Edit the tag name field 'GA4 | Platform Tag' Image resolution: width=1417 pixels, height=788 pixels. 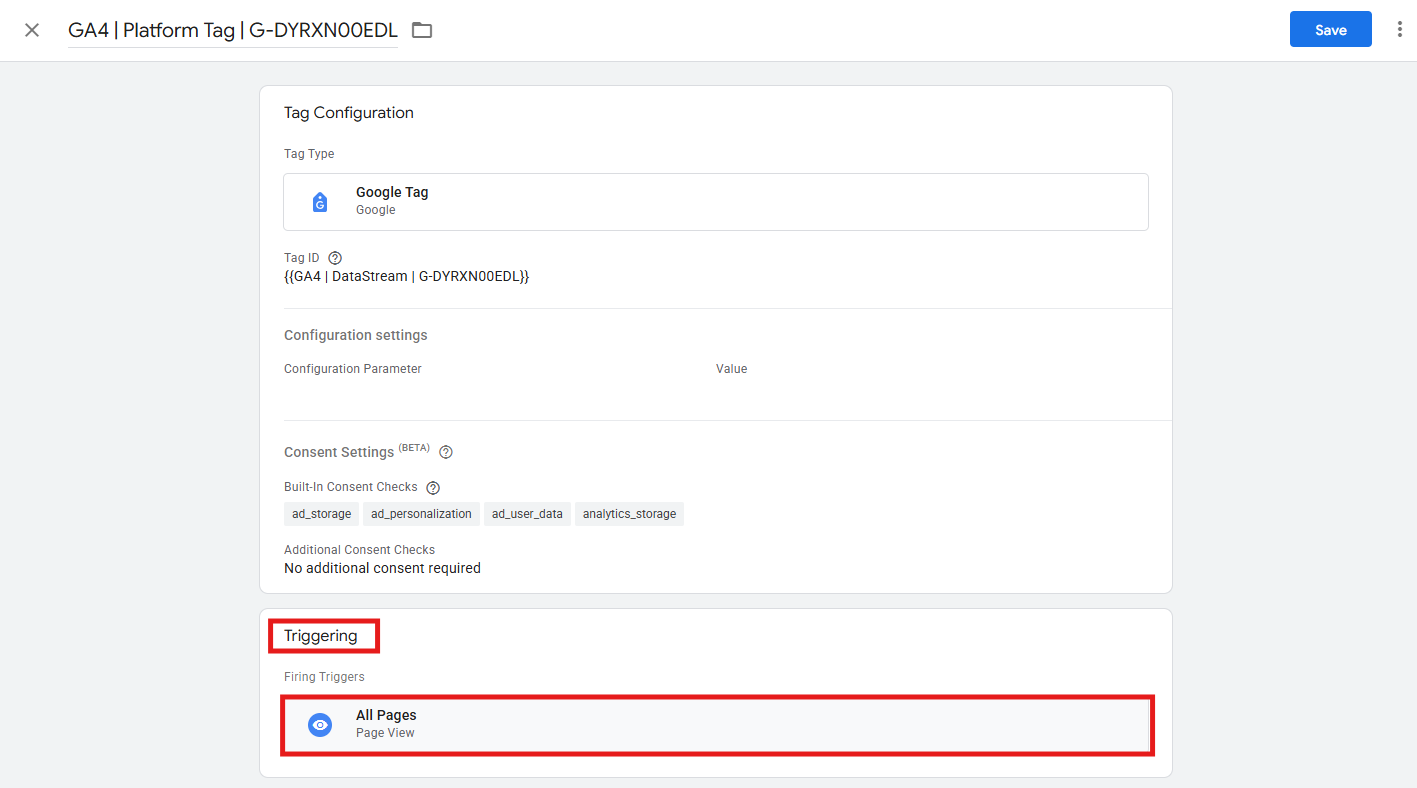(x=233, y=30)
